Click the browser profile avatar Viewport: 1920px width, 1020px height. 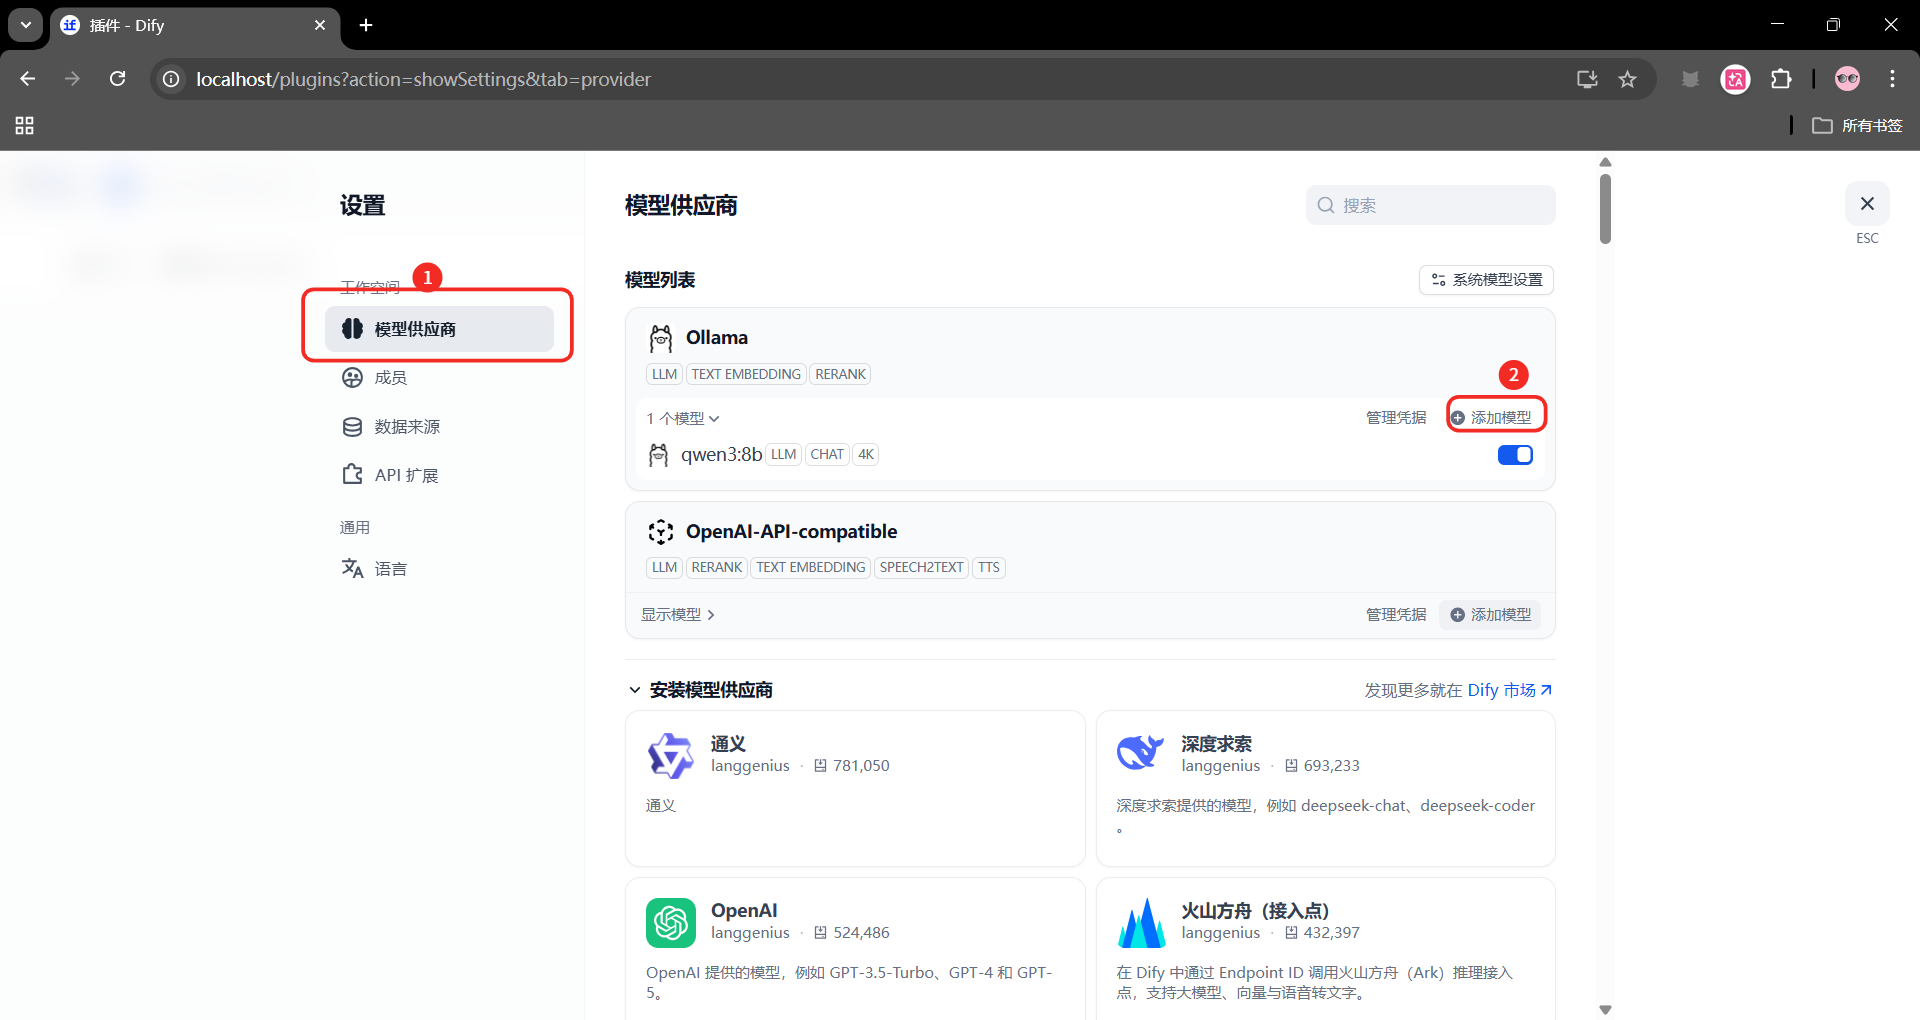pos(1847,79)
